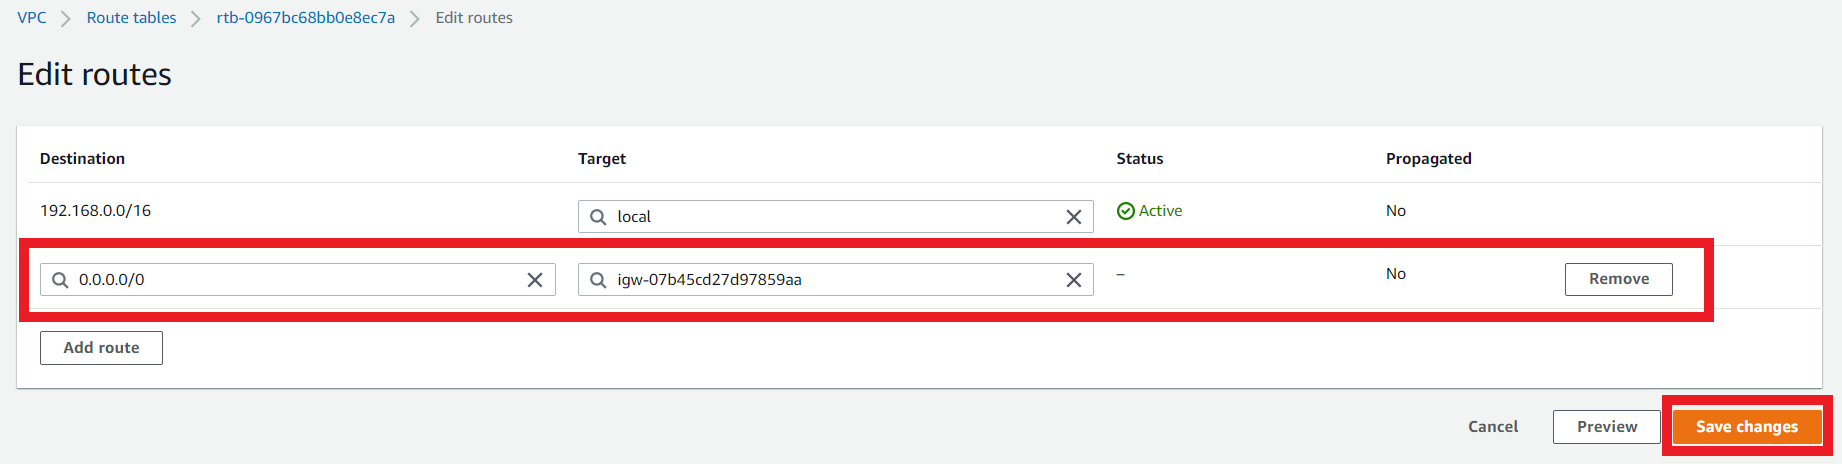Screen dimensions: 1842x464
Task: Clear the igw-07b45cd27d97859aa target value
Action: (1074, 280)
